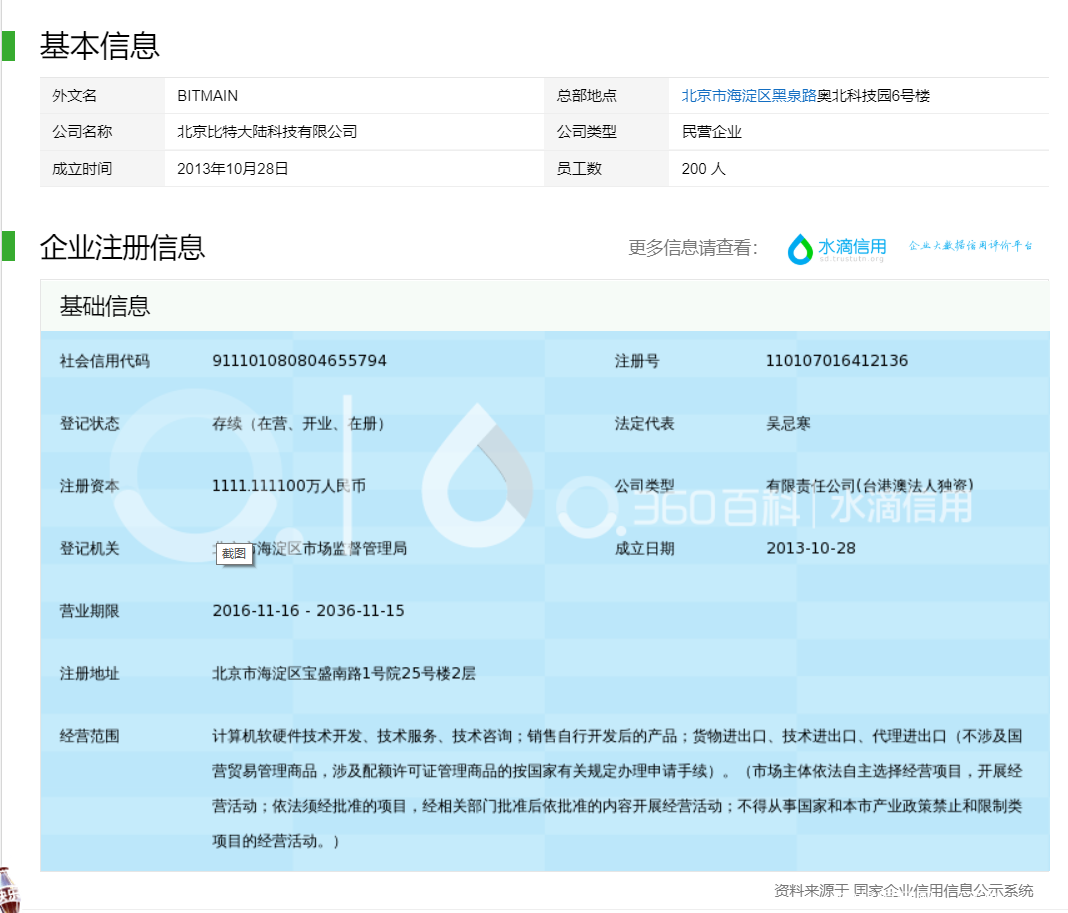Click the 法定代表 label
Screen dimensions: 1068x913
(x=644, y=424)
